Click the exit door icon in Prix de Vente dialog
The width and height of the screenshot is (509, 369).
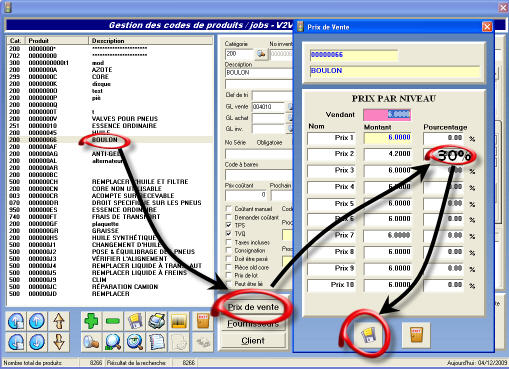(416, 335)
